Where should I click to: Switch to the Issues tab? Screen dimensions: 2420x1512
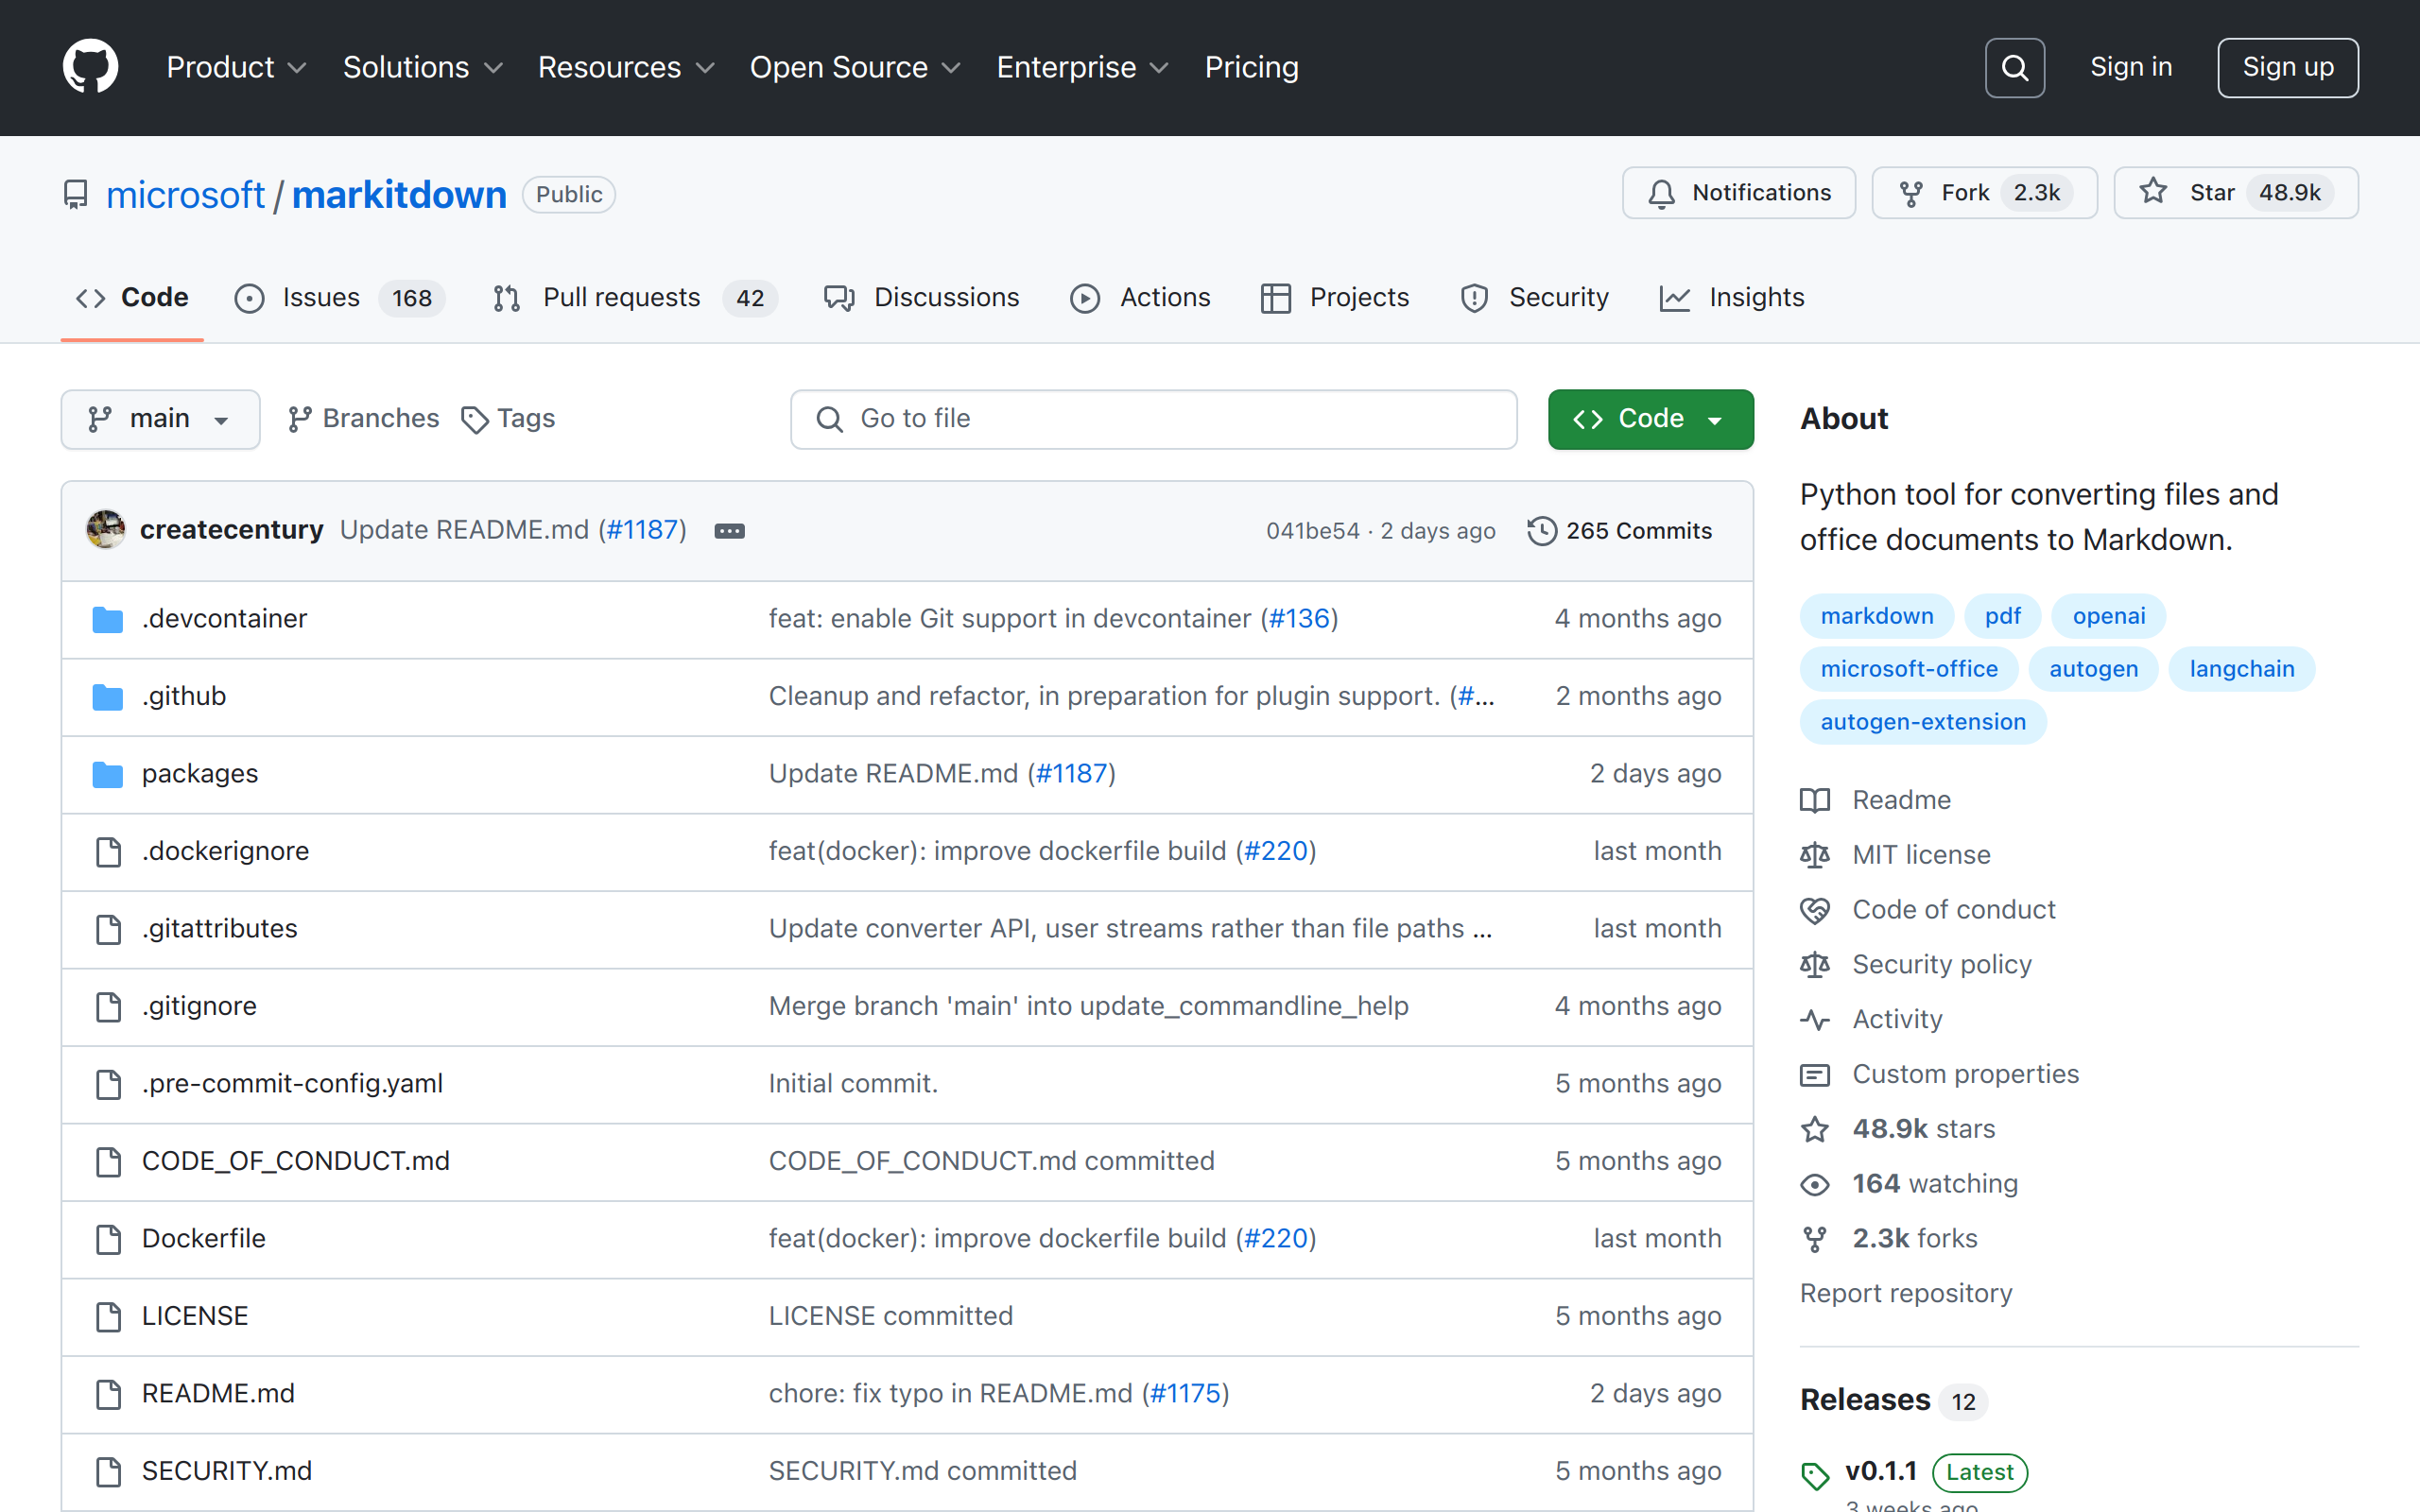(x=340, y=298)
